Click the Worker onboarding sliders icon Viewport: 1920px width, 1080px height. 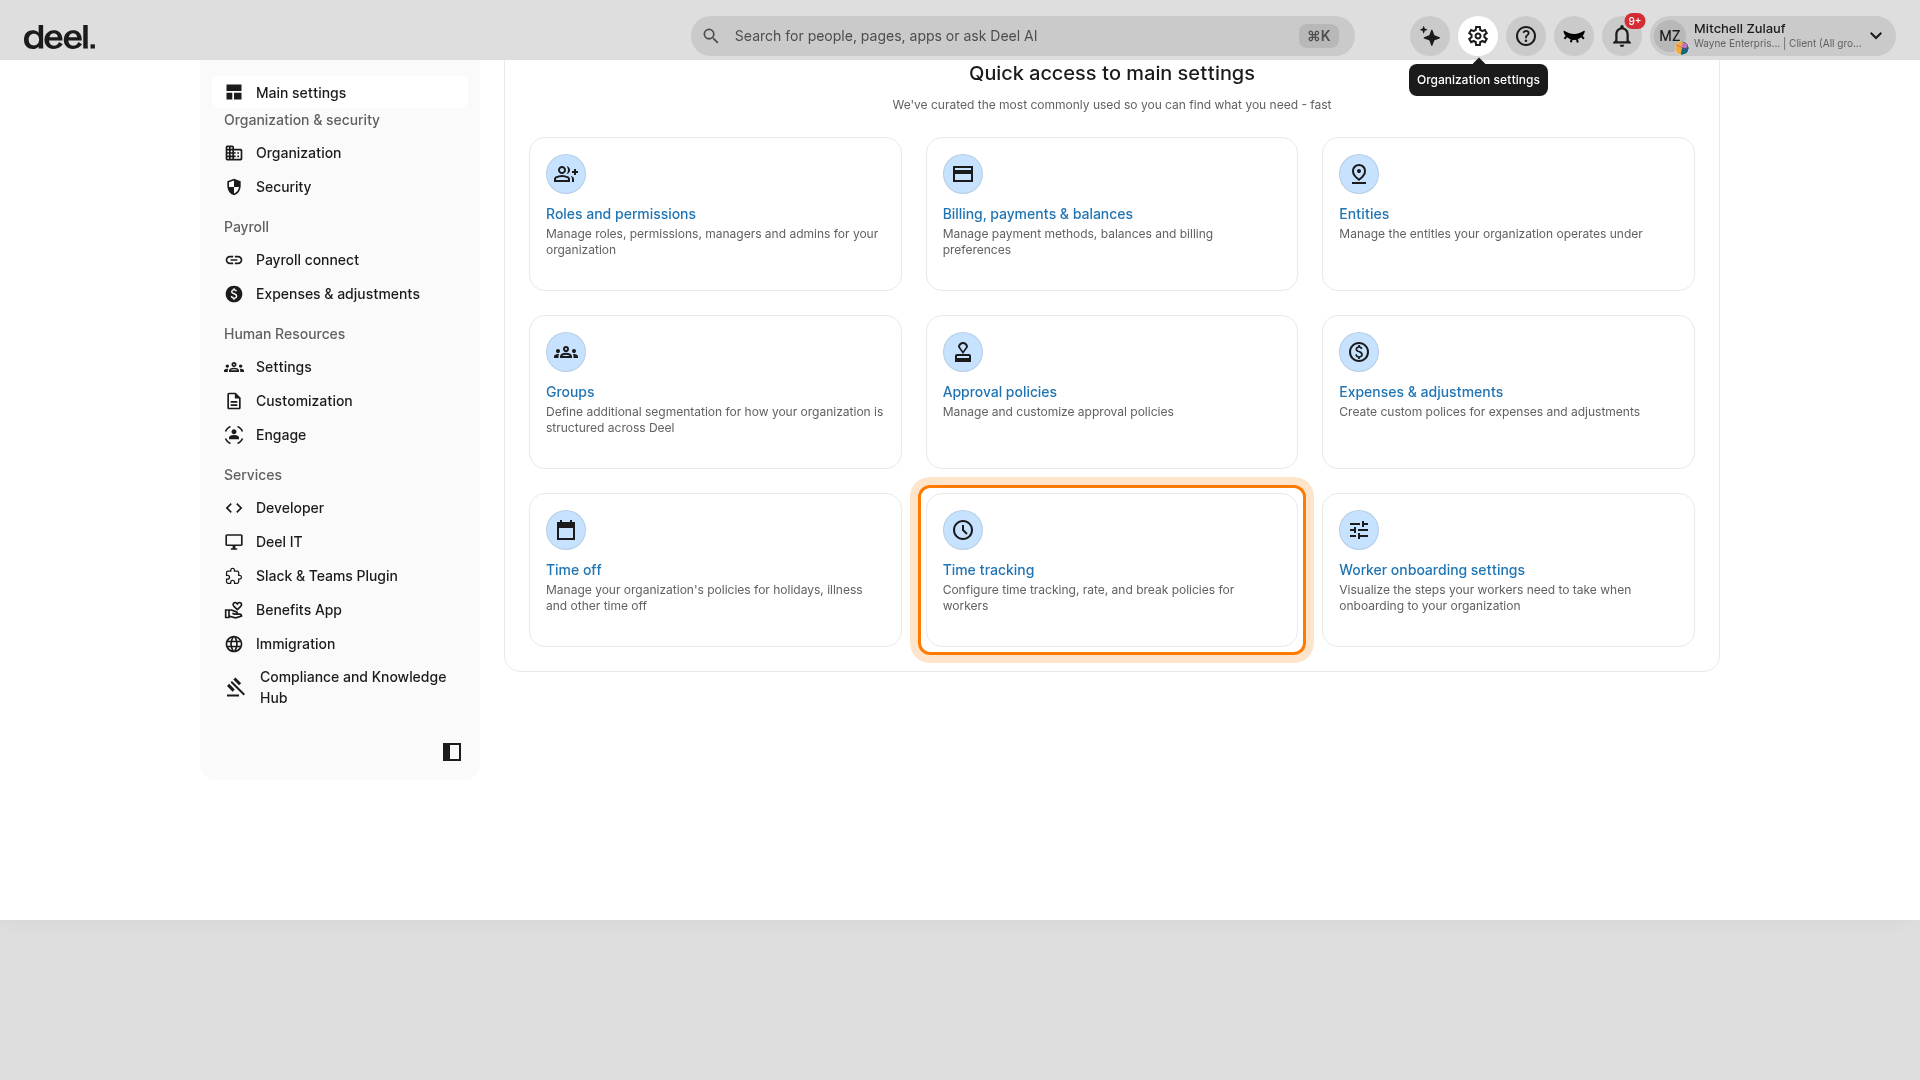pos(1359,530)
